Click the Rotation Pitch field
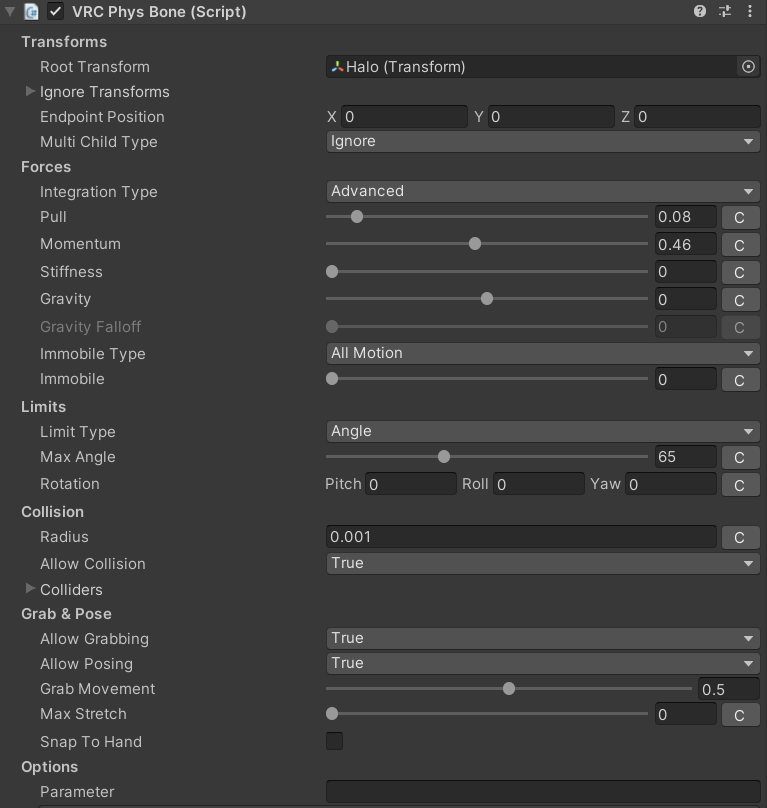Screen dimensions: 767x808 tap(411, 484)
